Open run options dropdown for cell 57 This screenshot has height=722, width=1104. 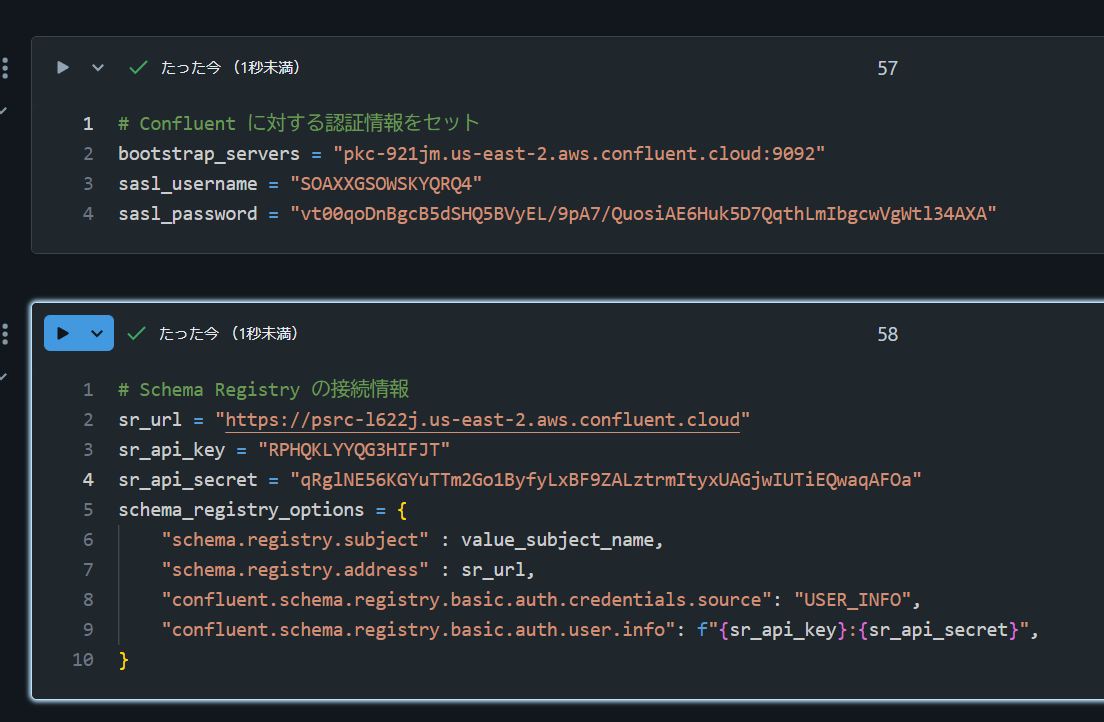pos(98,68)
